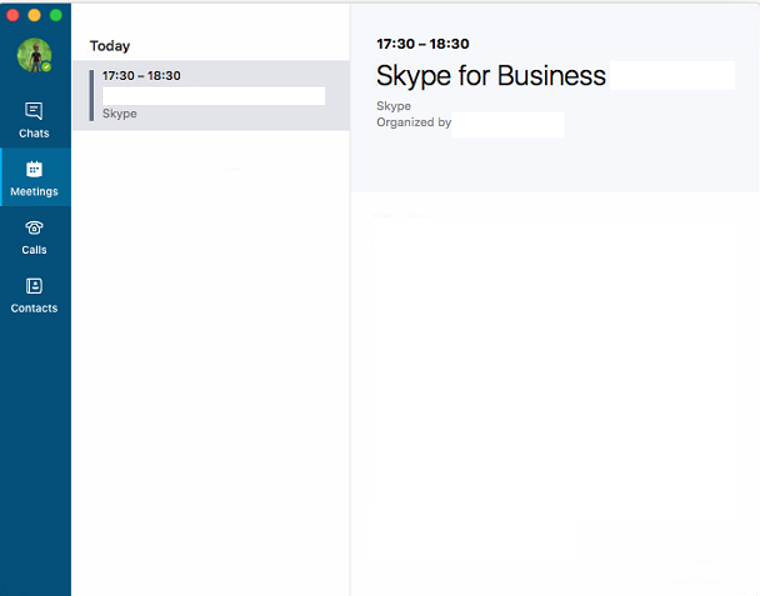The width and height of the screenshot is (760, 596).
Task: Go to the Calls tab label
Action: tap(34, 250)
